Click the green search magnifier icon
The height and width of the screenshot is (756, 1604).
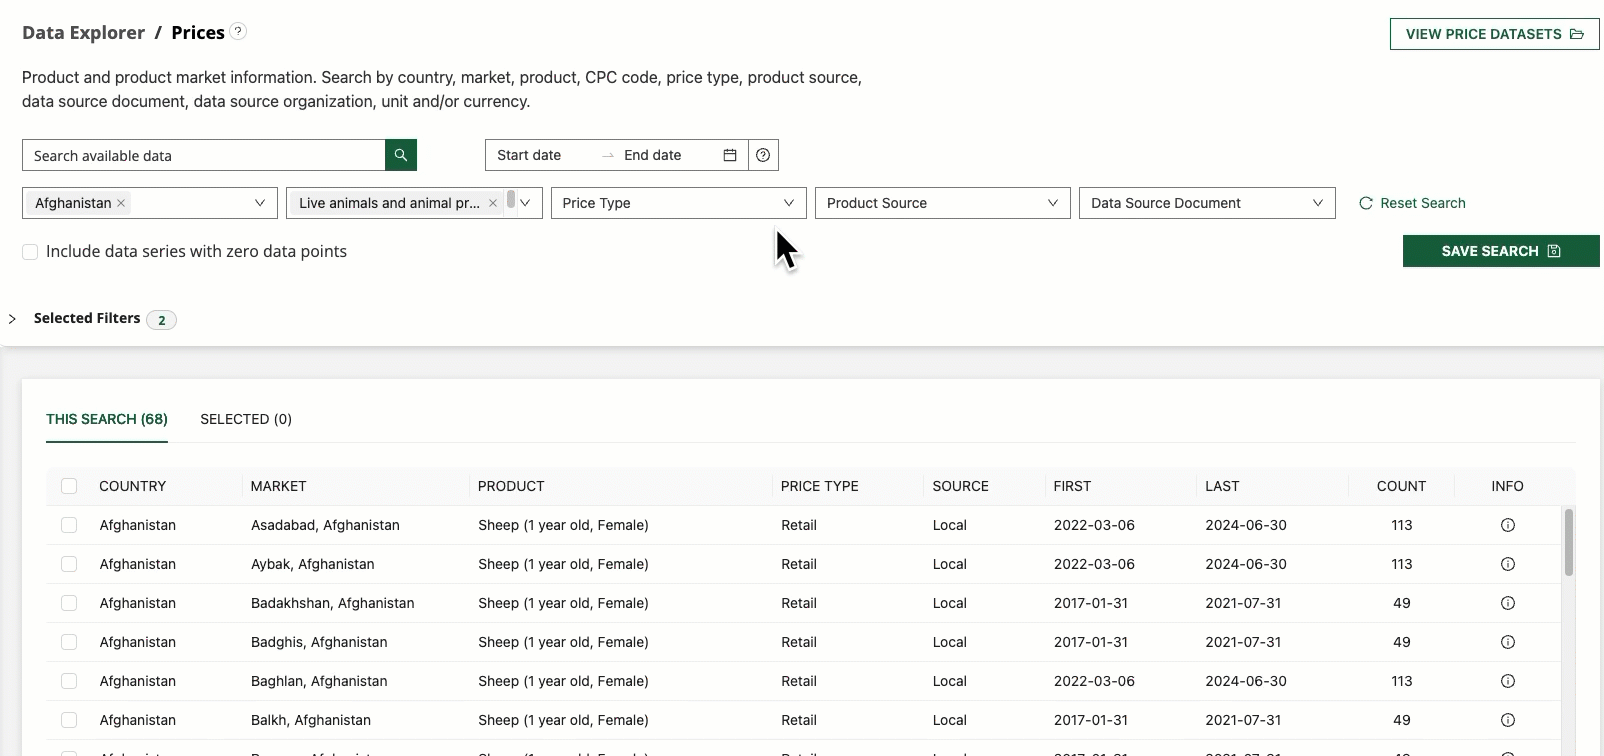point(400,155)
